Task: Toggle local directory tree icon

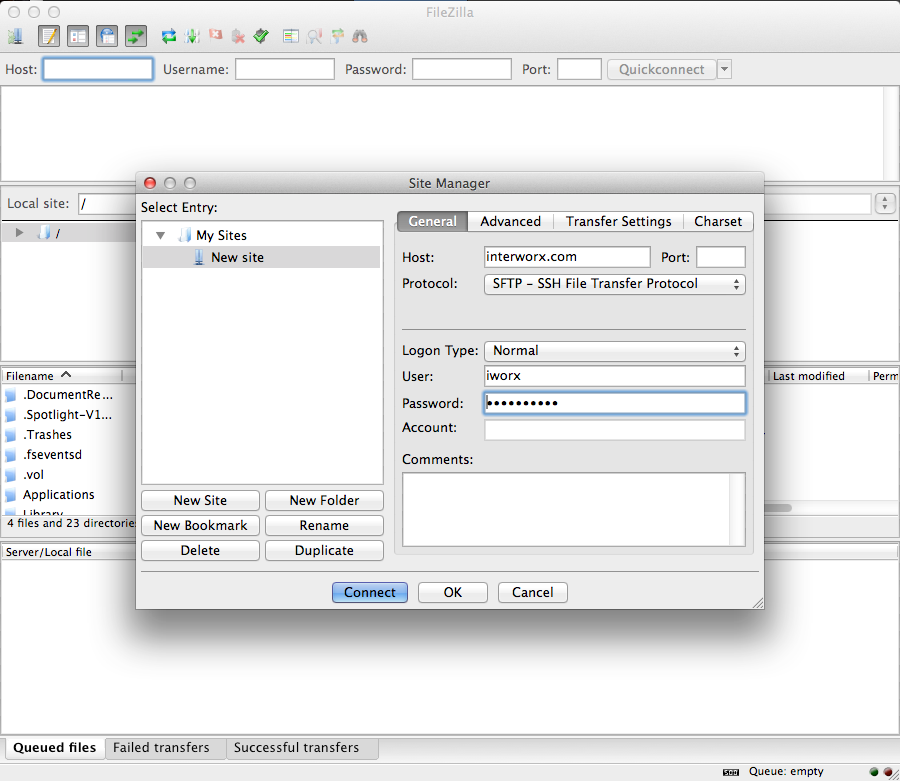Action: pyautogui.click(x=77, y=37)
